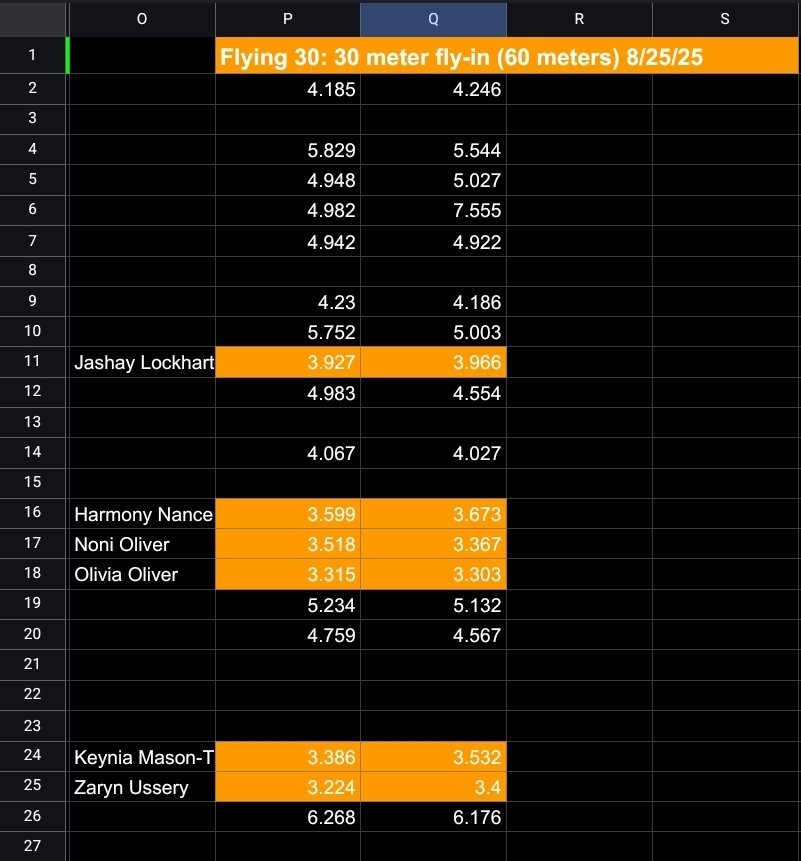Viewport: 801px width, 861px height.
Task: Select row 1 header
Action: [32, 55]
